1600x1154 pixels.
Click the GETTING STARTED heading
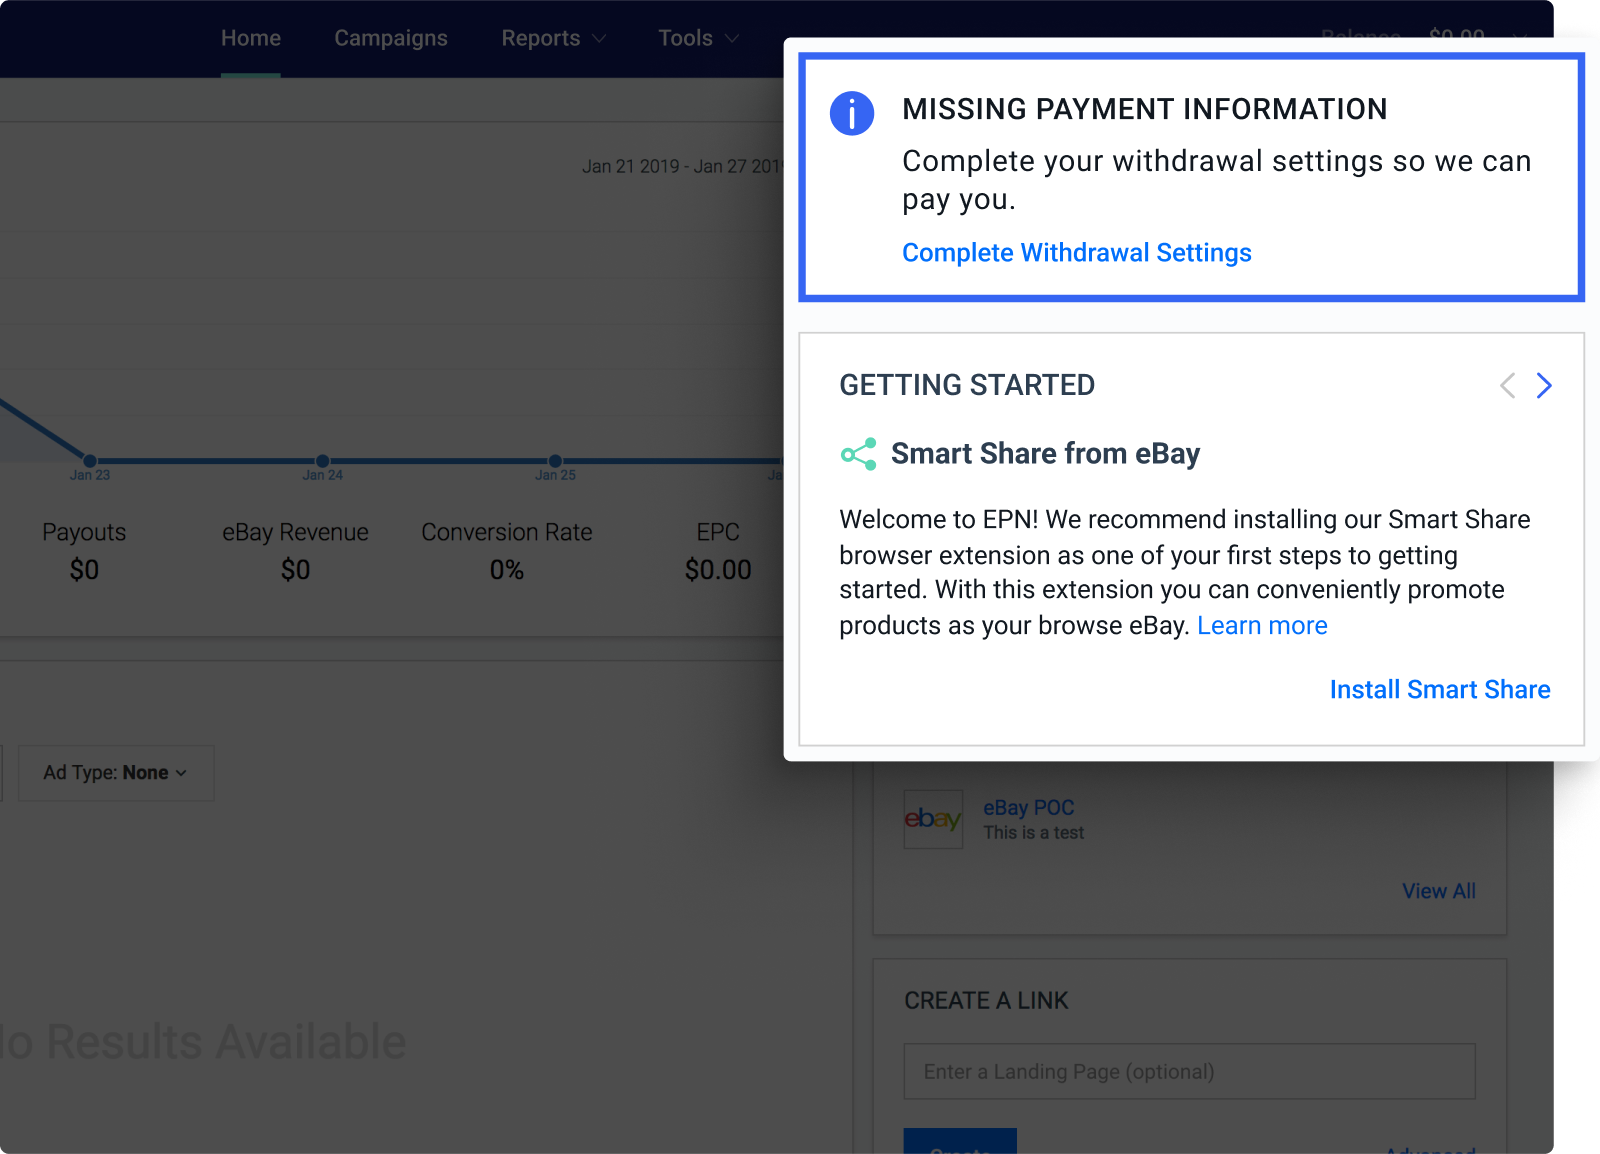click(x=967, y=385)
